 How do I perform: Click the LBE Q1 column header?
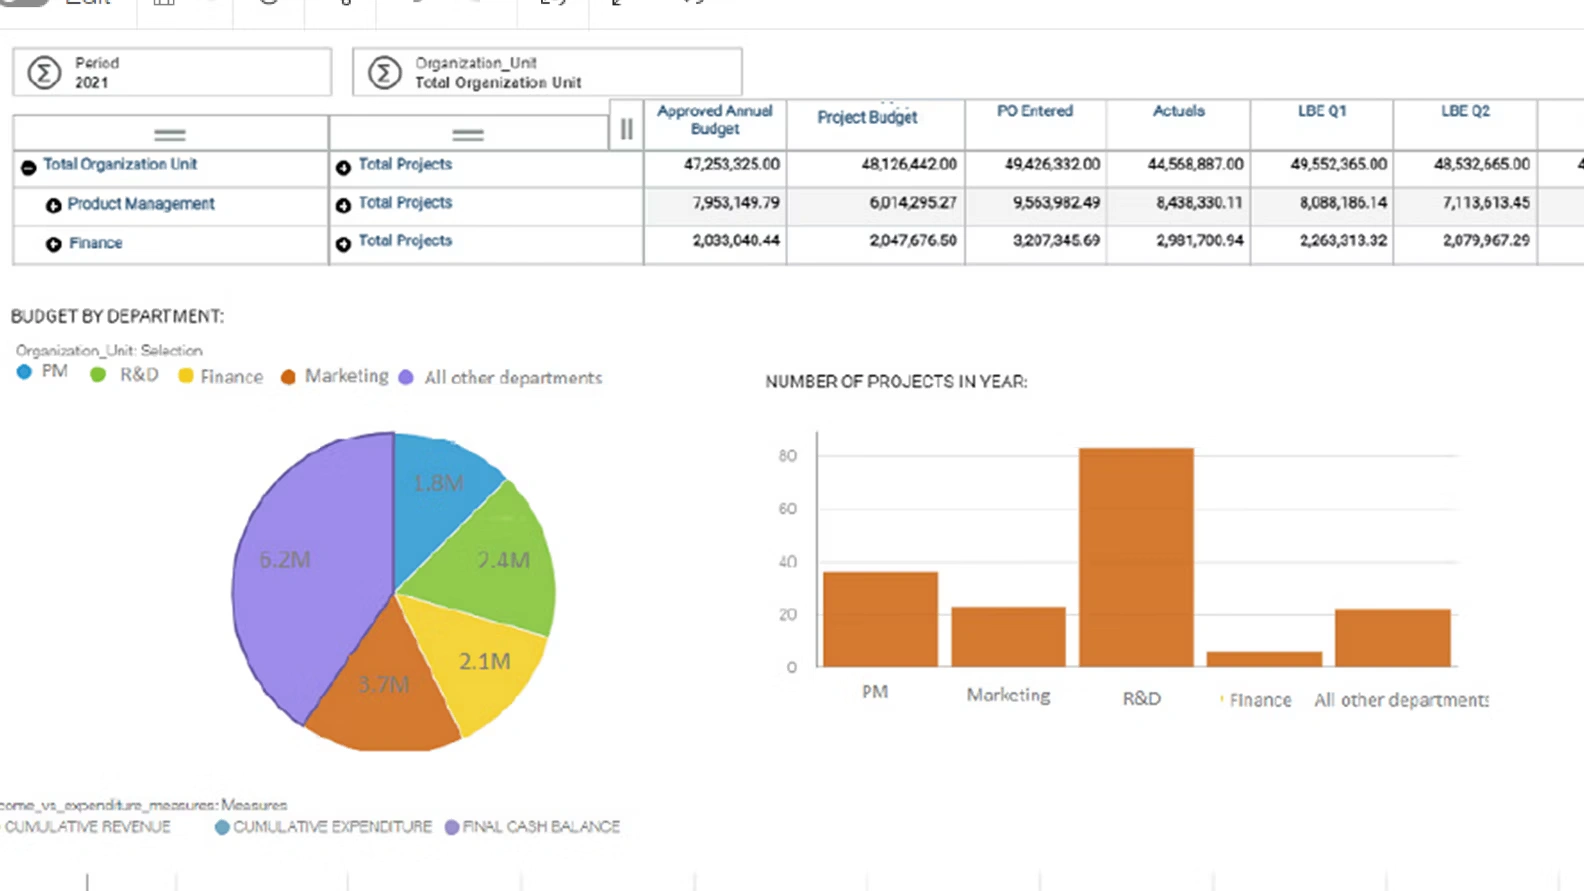(1321, 111)
